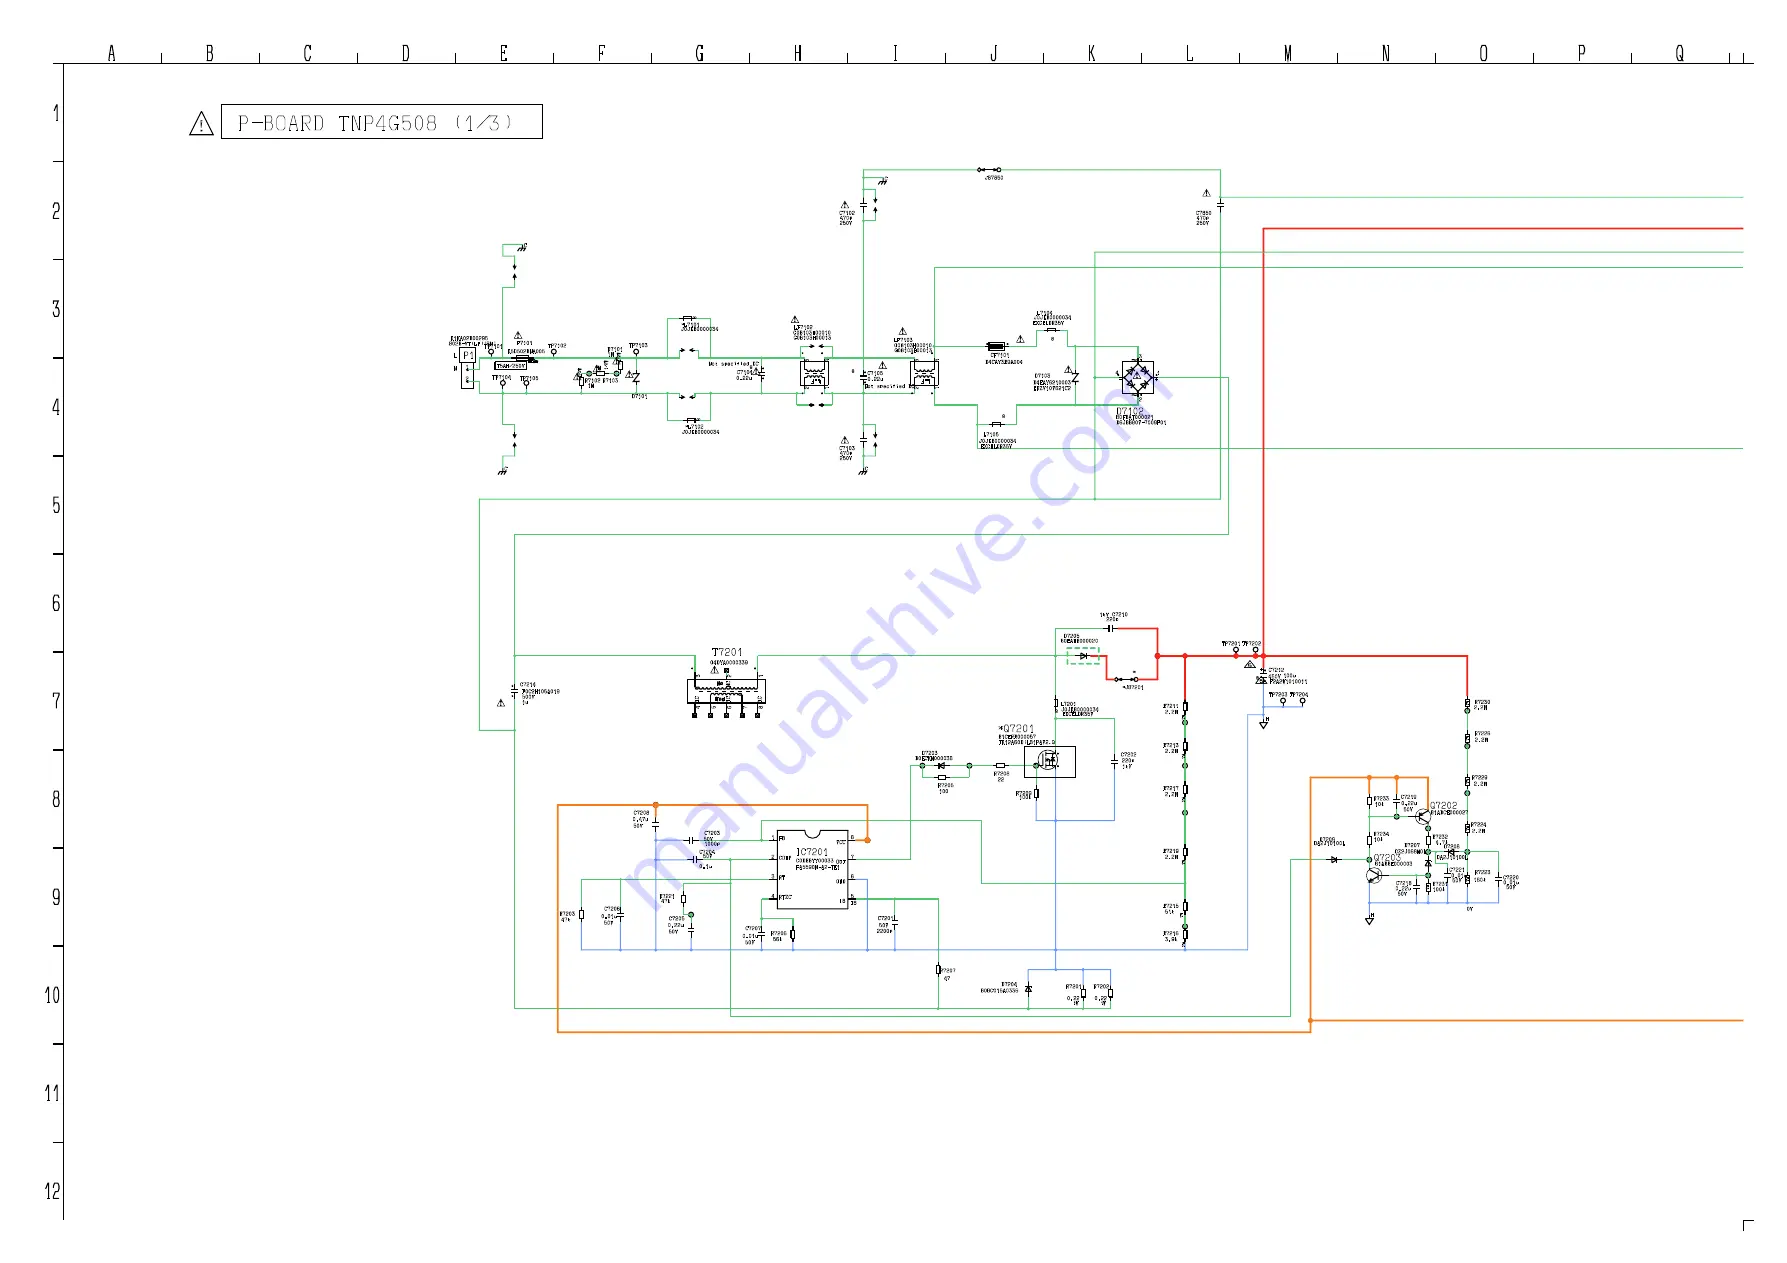Select the D7206 diode symbol left of Q7203
This screenshot has width=1787, height=1263.
[x=1334, y=859]
